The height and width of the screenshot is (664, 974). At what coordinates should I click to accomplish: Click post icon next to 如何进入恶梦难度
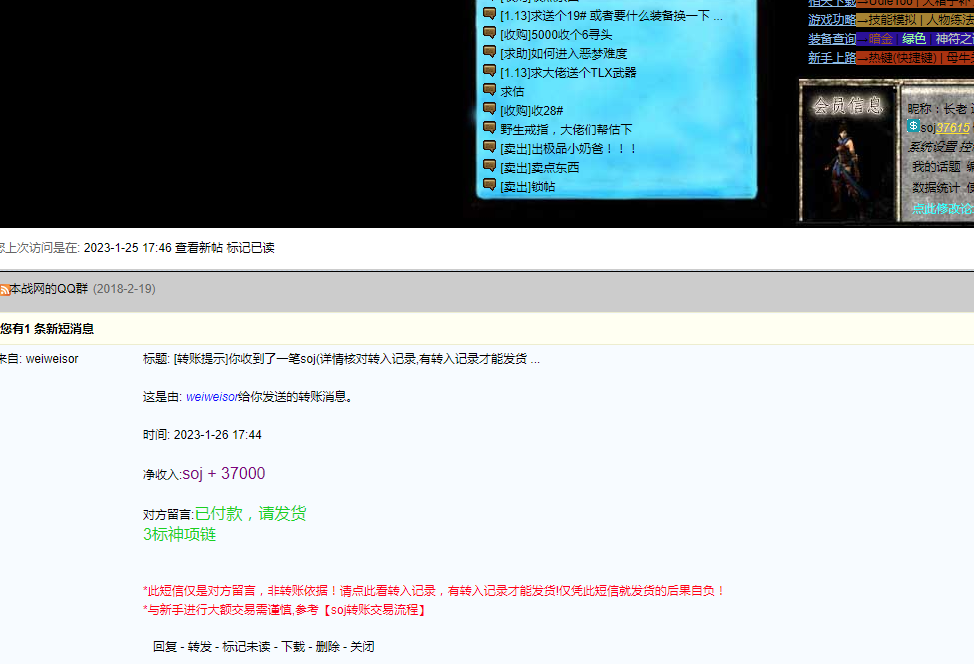tap(489, 53)
